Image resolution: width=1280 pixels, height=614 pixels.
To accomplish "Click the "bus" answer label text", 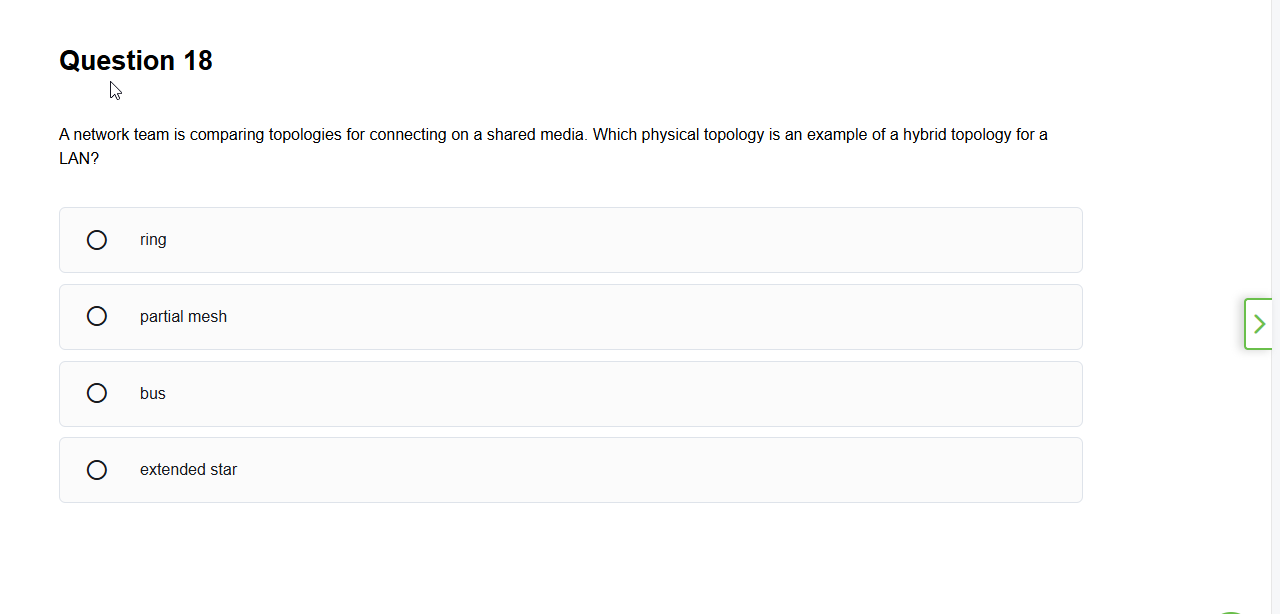I will (153, 394).
